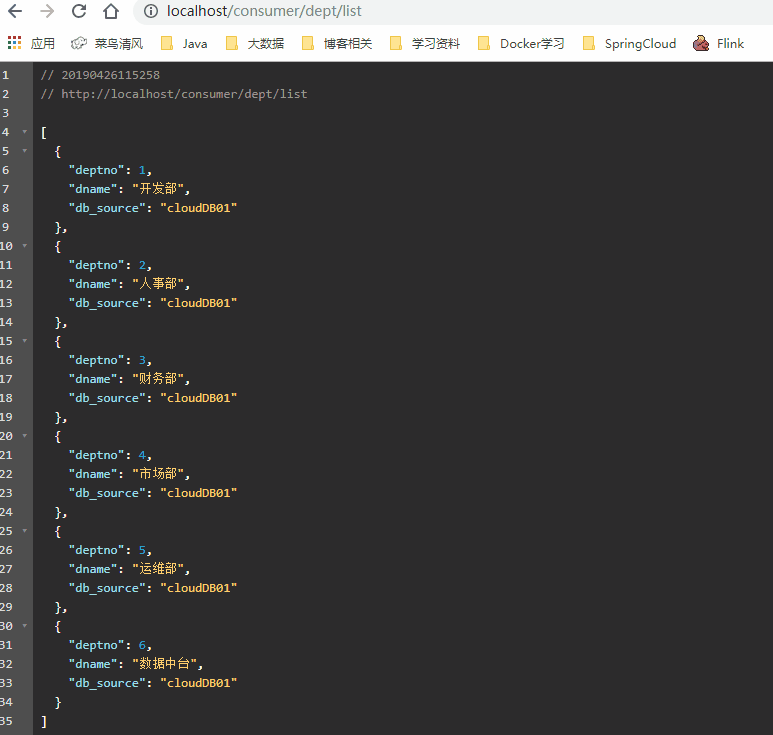Go forward with the forward arrow
The width and height of the screenshot is (773, 735).
pyautogui.click(x=47, y=11)
